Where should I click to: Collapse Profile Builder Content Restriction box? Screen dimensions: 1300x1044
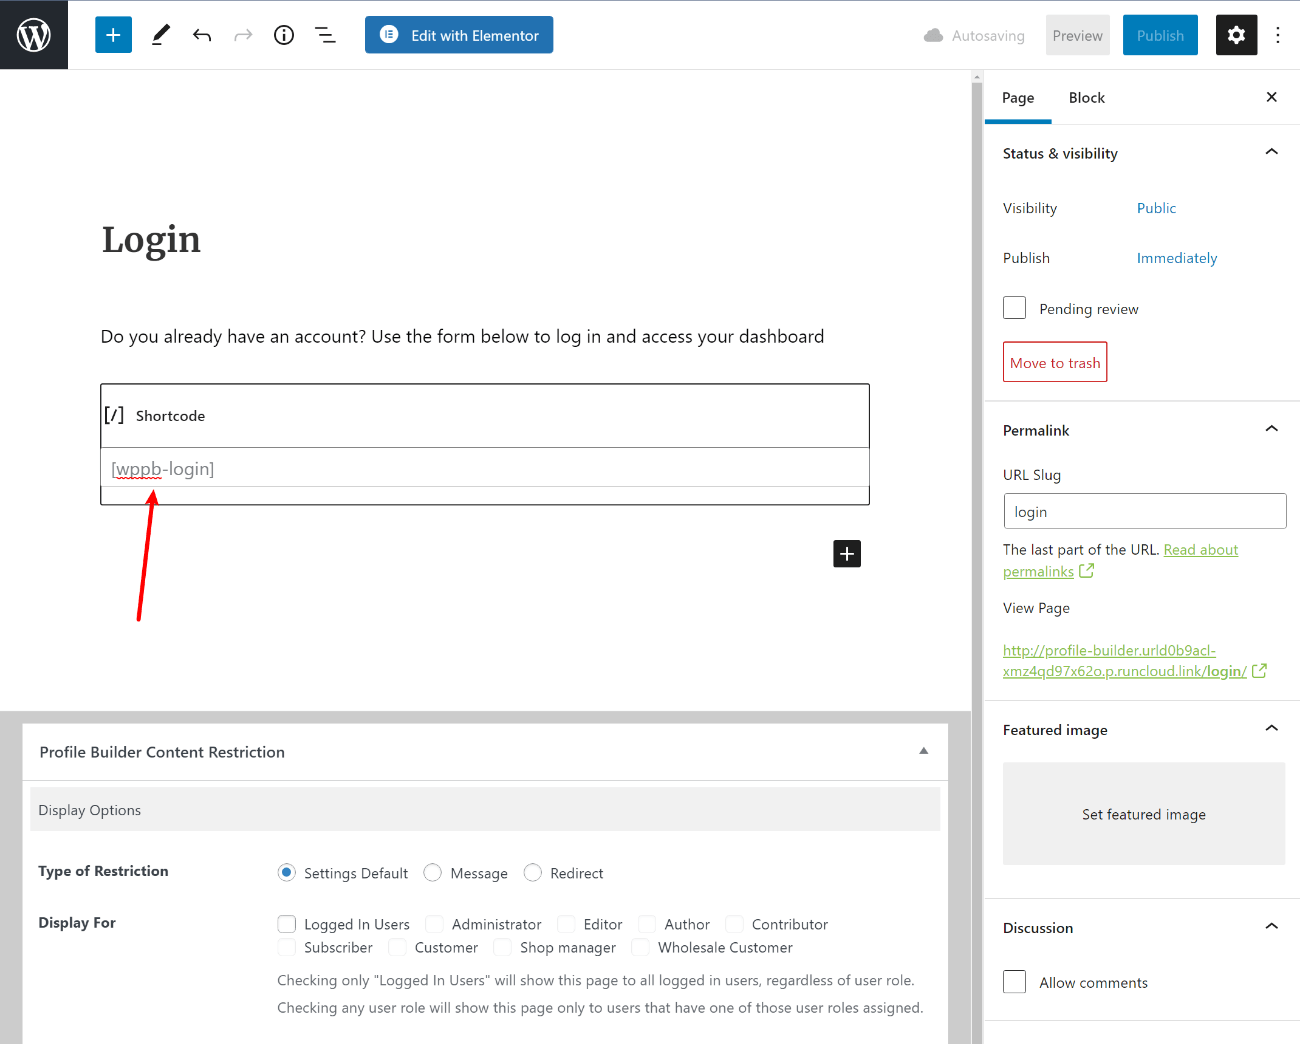923,751
